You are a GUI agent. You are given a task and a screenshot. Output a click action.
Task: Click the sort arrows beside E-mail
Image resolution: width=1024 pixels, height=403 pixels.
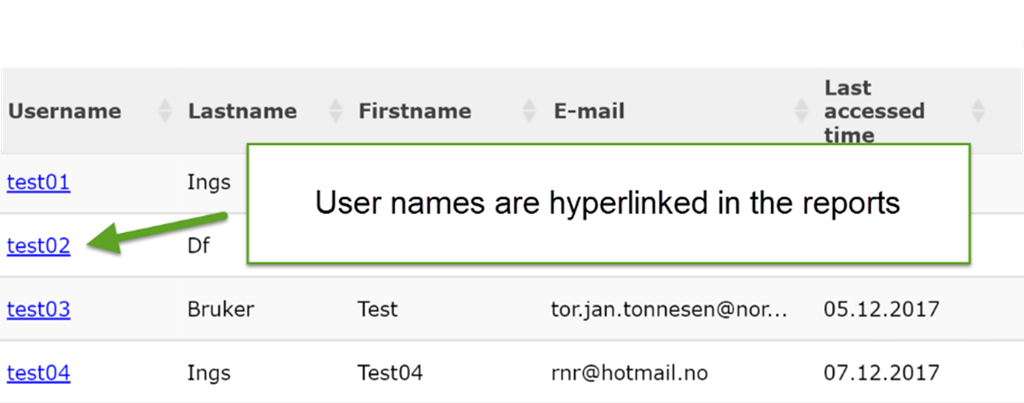point(801,112)
